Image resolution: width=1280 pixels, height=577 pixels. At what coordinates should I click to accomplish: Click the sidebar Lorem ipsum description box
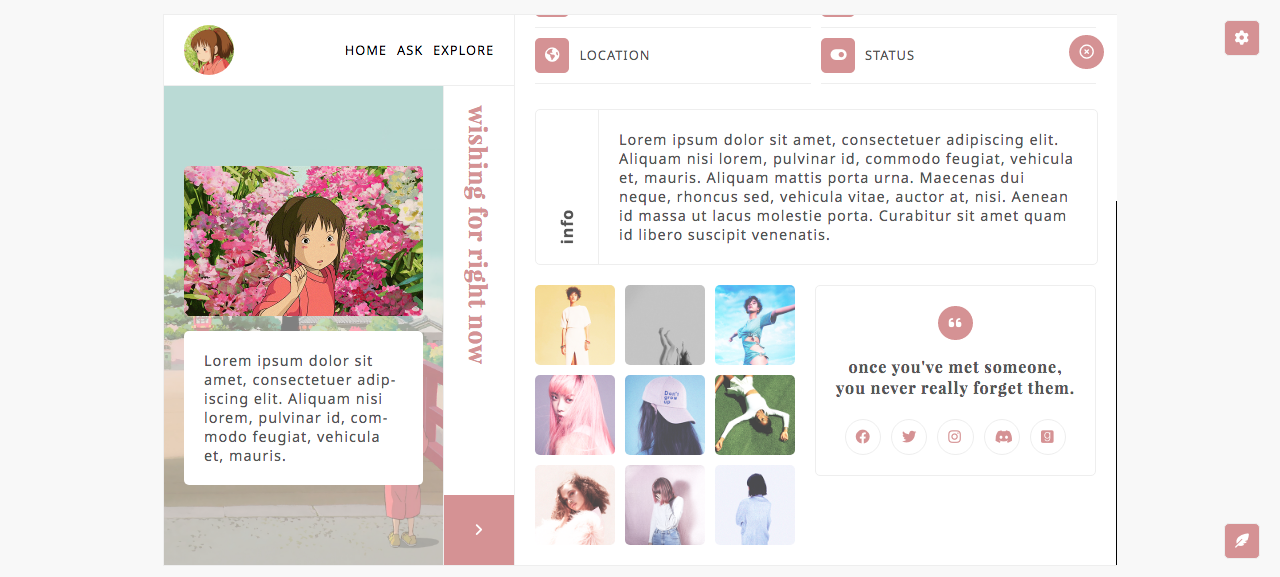(303, 408)
